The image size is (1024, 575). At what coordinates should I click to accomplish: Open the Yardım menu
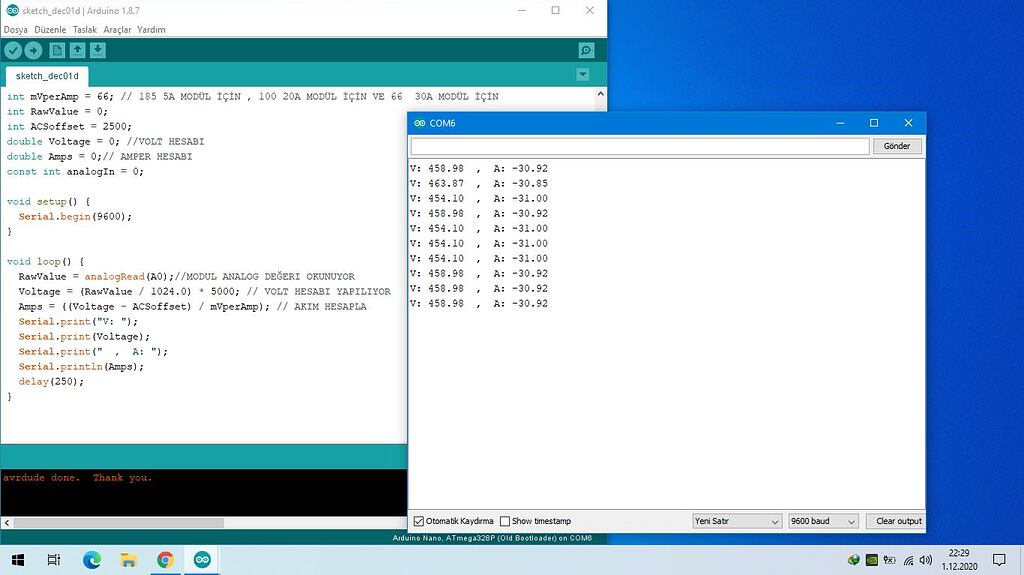[152, 29]
